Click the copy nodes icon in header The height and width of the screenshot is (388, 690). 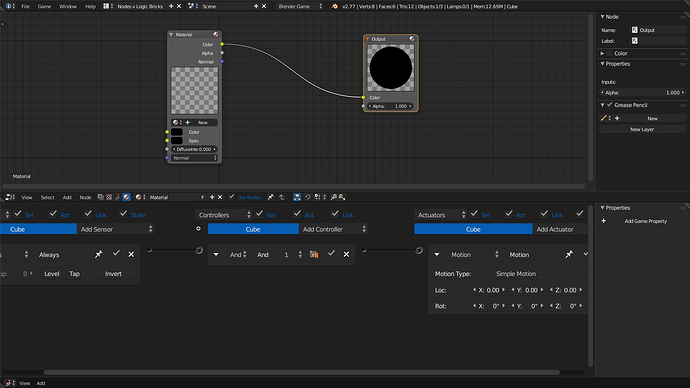pyautogui.click(x=334, y=197)
